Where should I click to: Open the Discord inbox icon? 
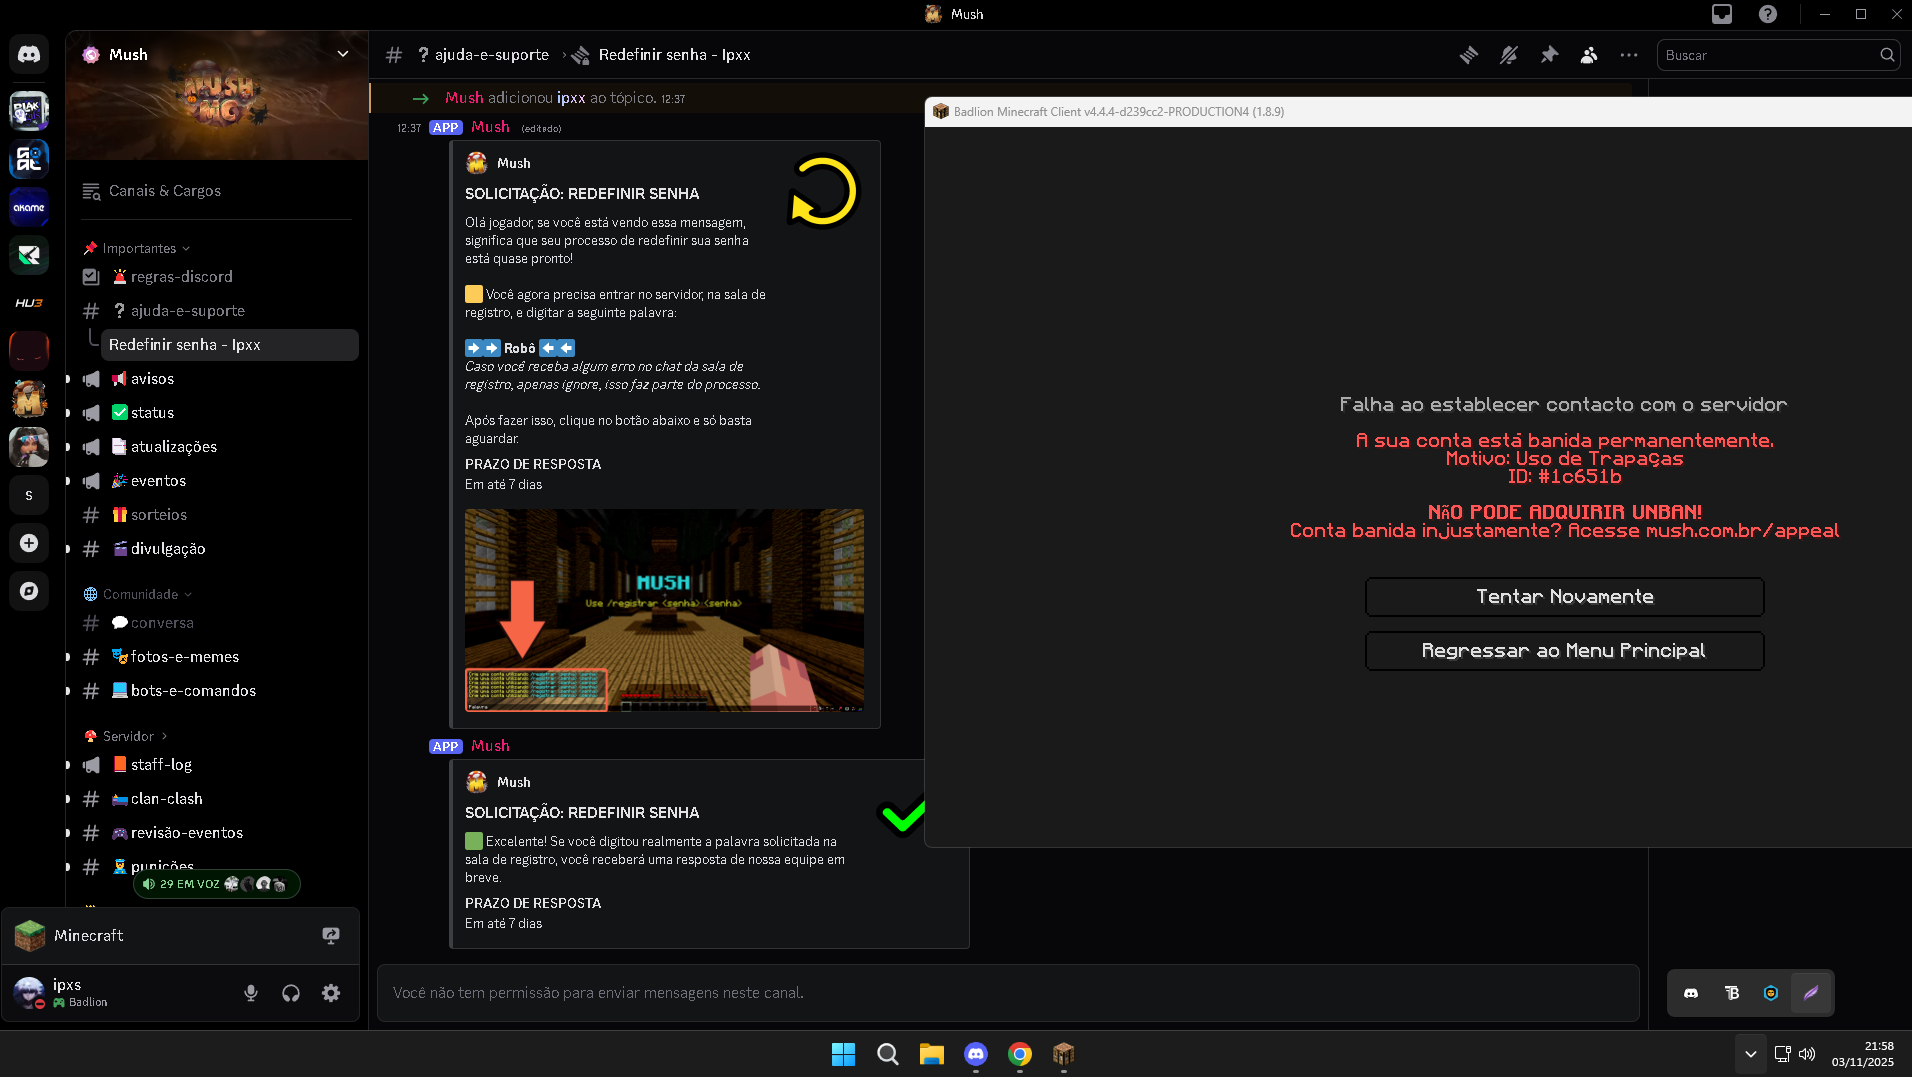click(1722, 14)
